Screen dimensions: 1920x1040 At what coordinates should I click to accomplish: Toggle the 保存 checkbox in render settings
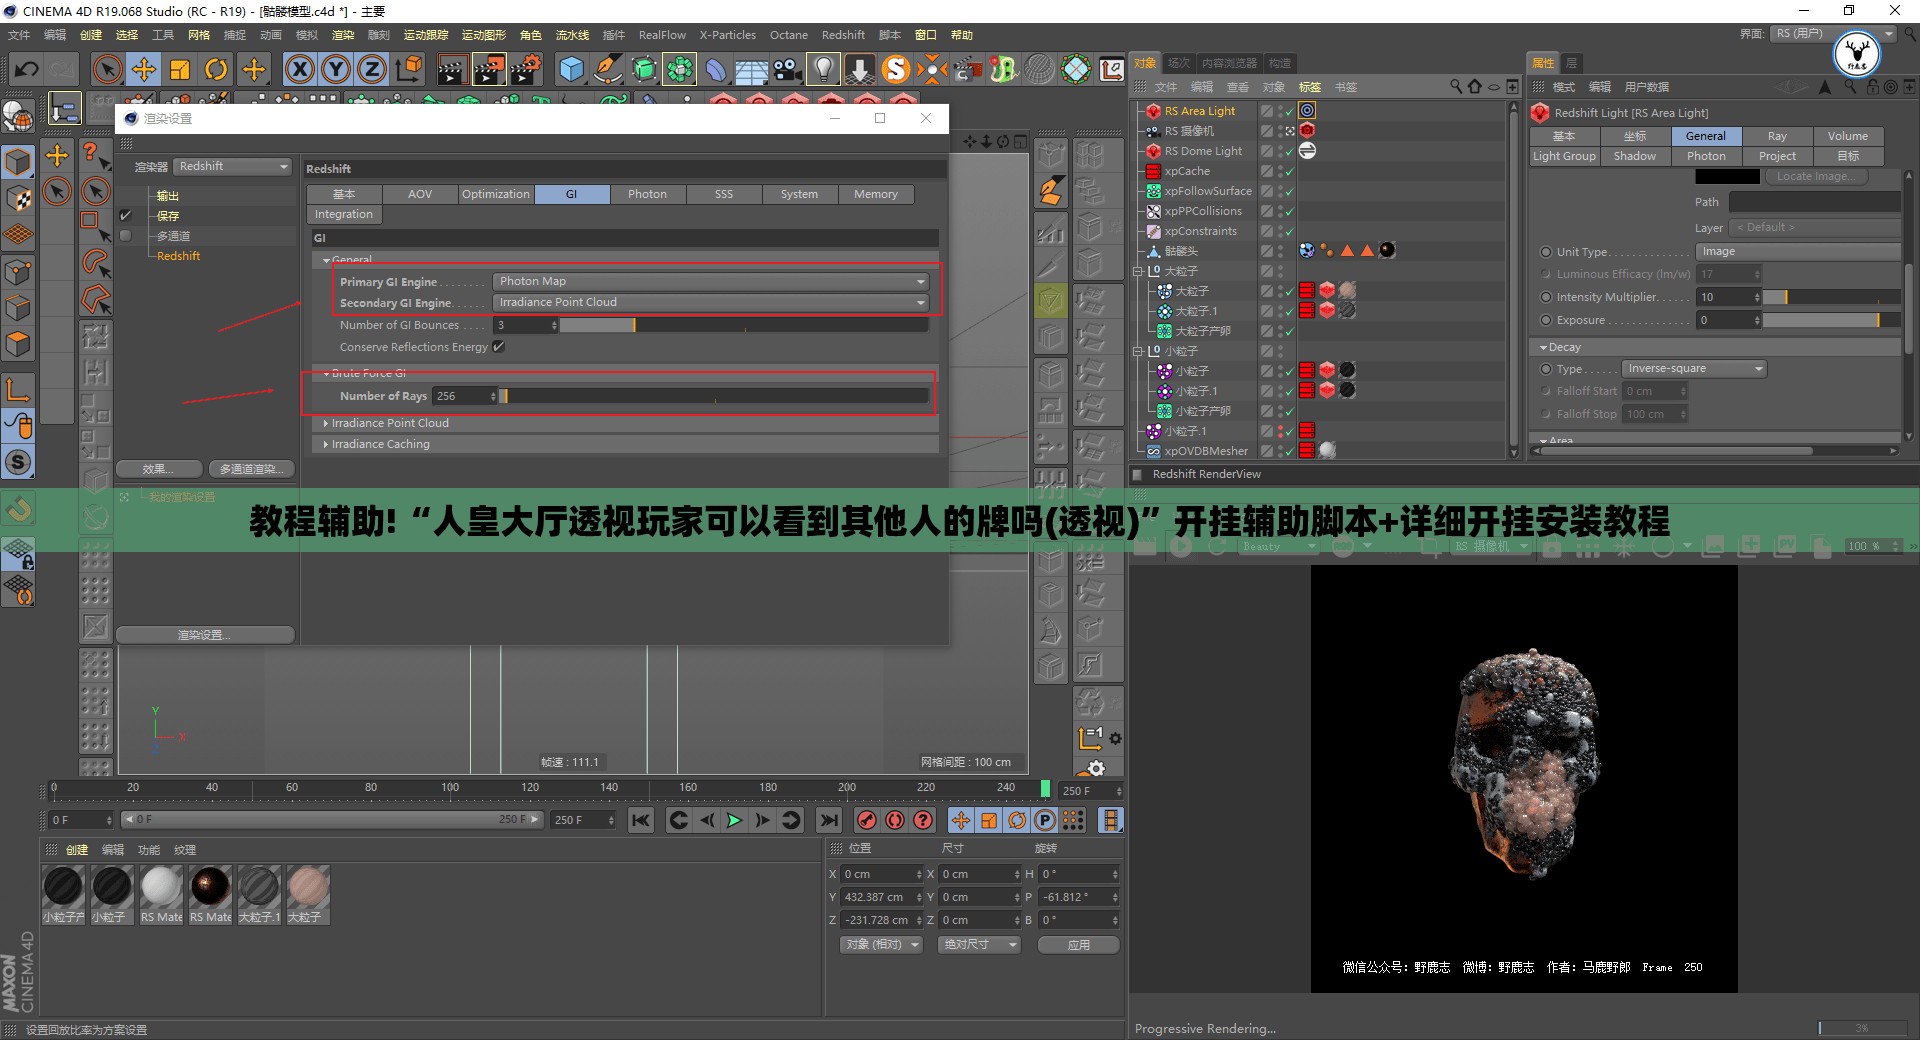click(x=126, y=216)
